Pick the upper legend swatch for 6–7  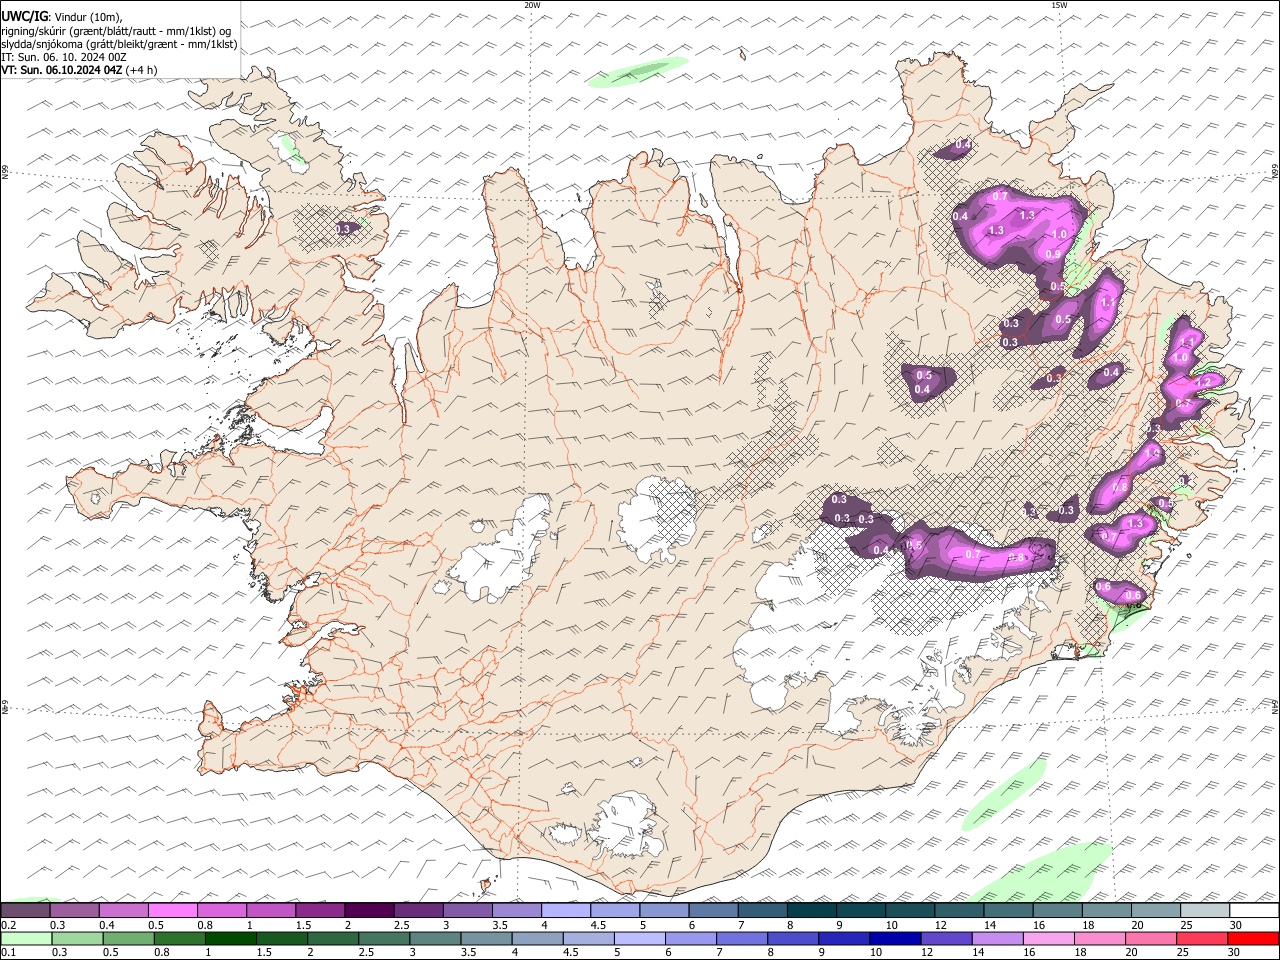click(714, 910)
